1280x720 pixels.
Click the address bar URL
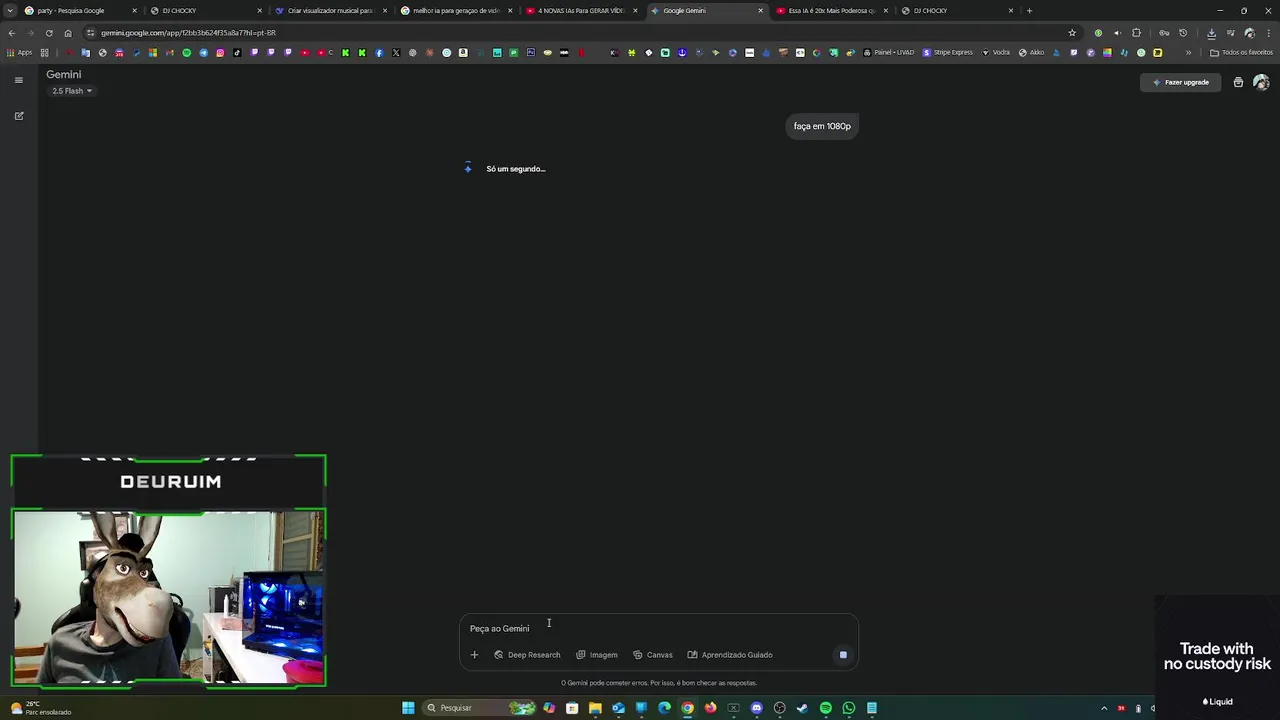[x=188, y=33]
